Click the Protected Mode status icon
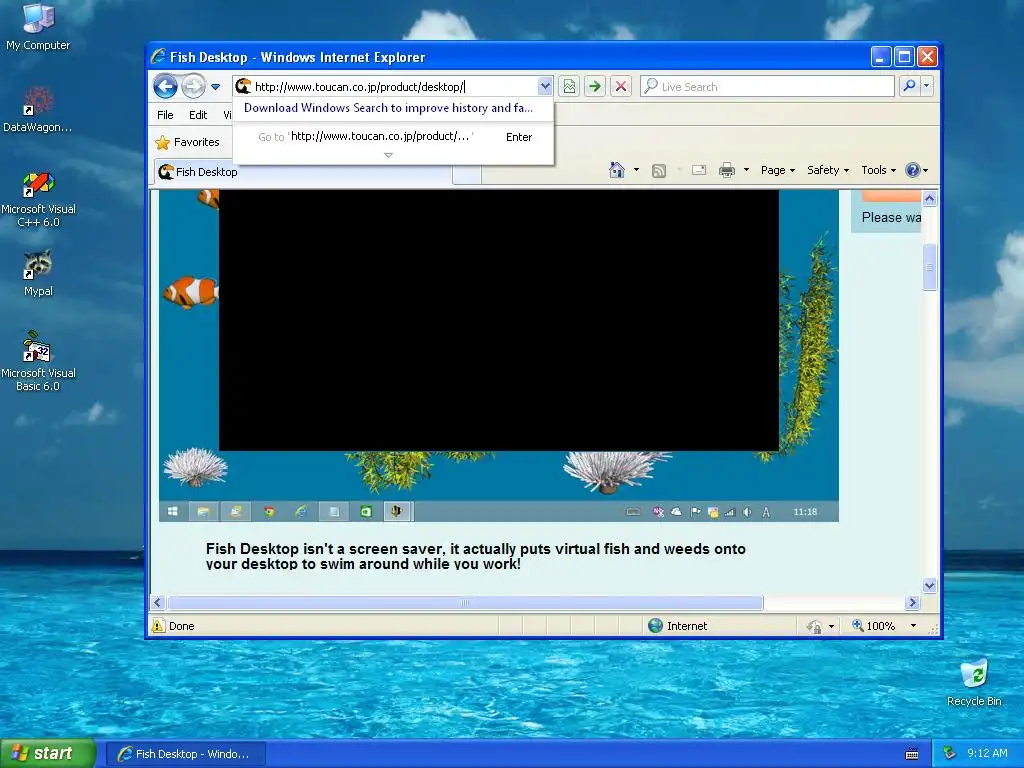 814,626
